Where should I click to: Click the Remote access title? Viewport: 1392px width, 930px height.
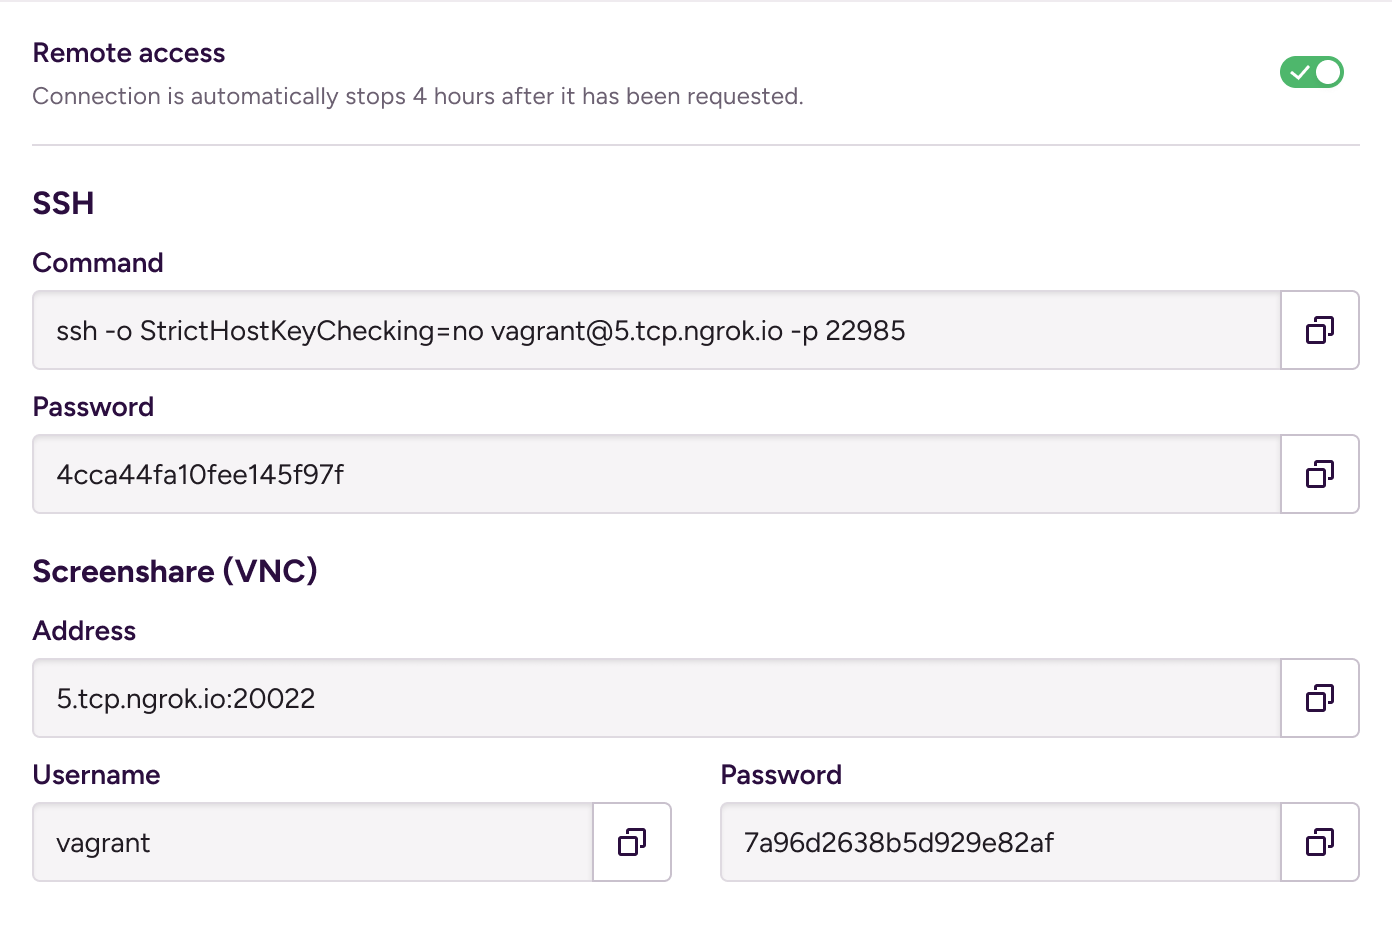[x=129, y=53]
